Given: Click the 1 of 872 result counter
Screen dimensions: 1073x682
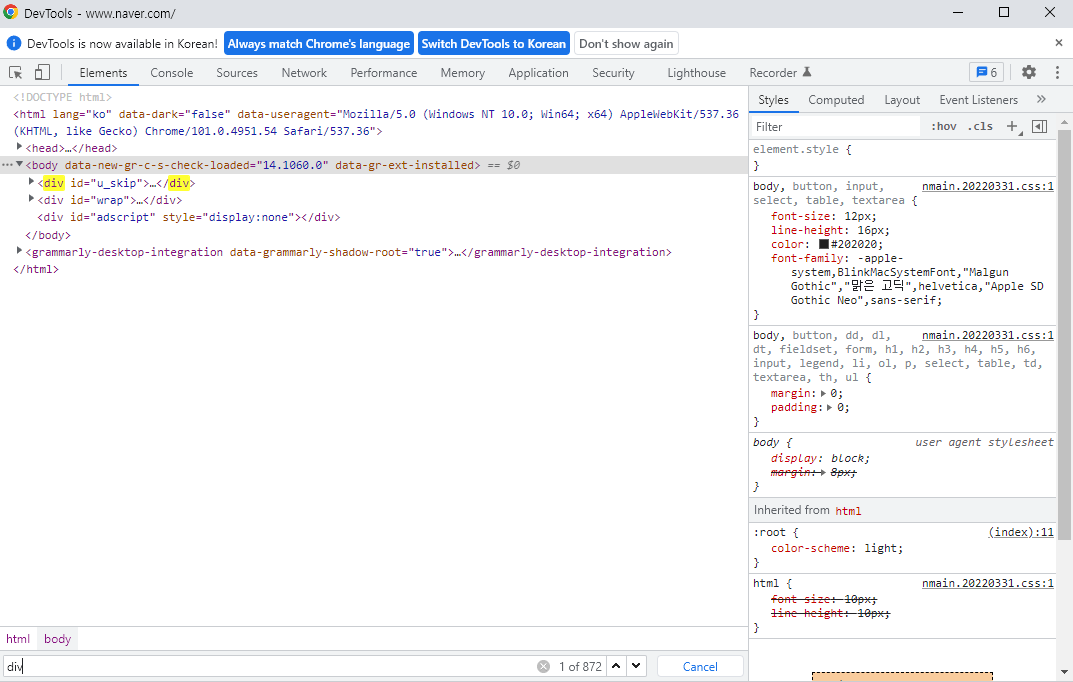Looking at the screenshot, I should click(x=580, y=666).
